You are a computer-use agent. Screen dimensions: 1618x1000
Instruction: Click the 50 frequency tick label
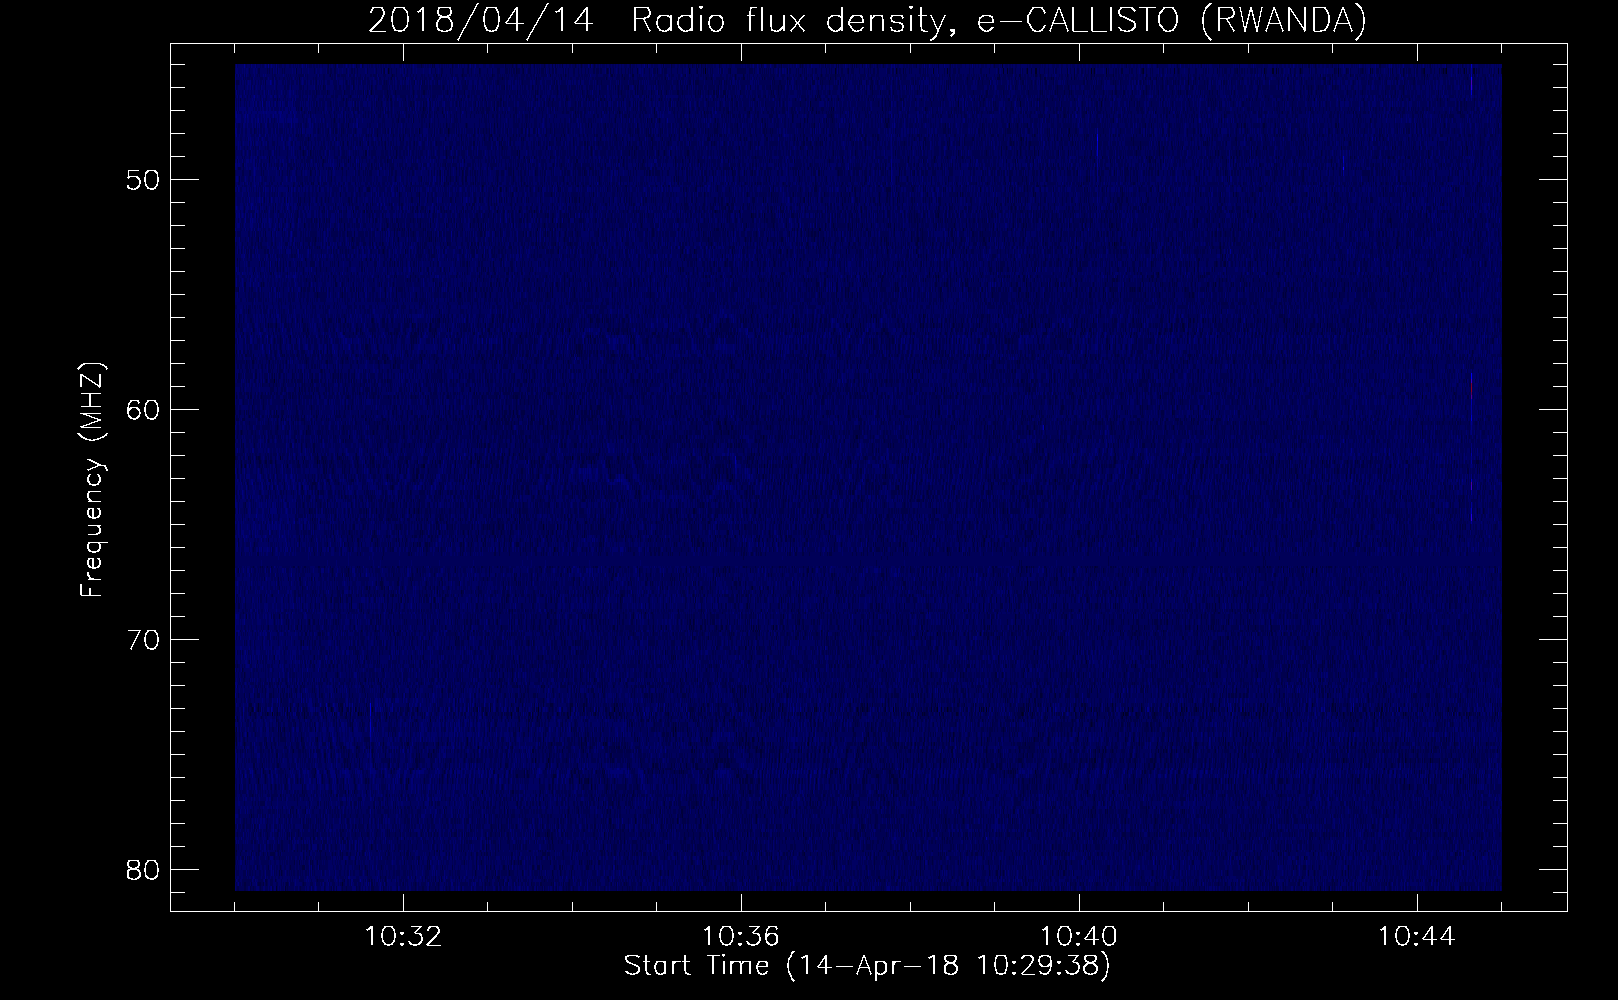[x=141, y=180]
